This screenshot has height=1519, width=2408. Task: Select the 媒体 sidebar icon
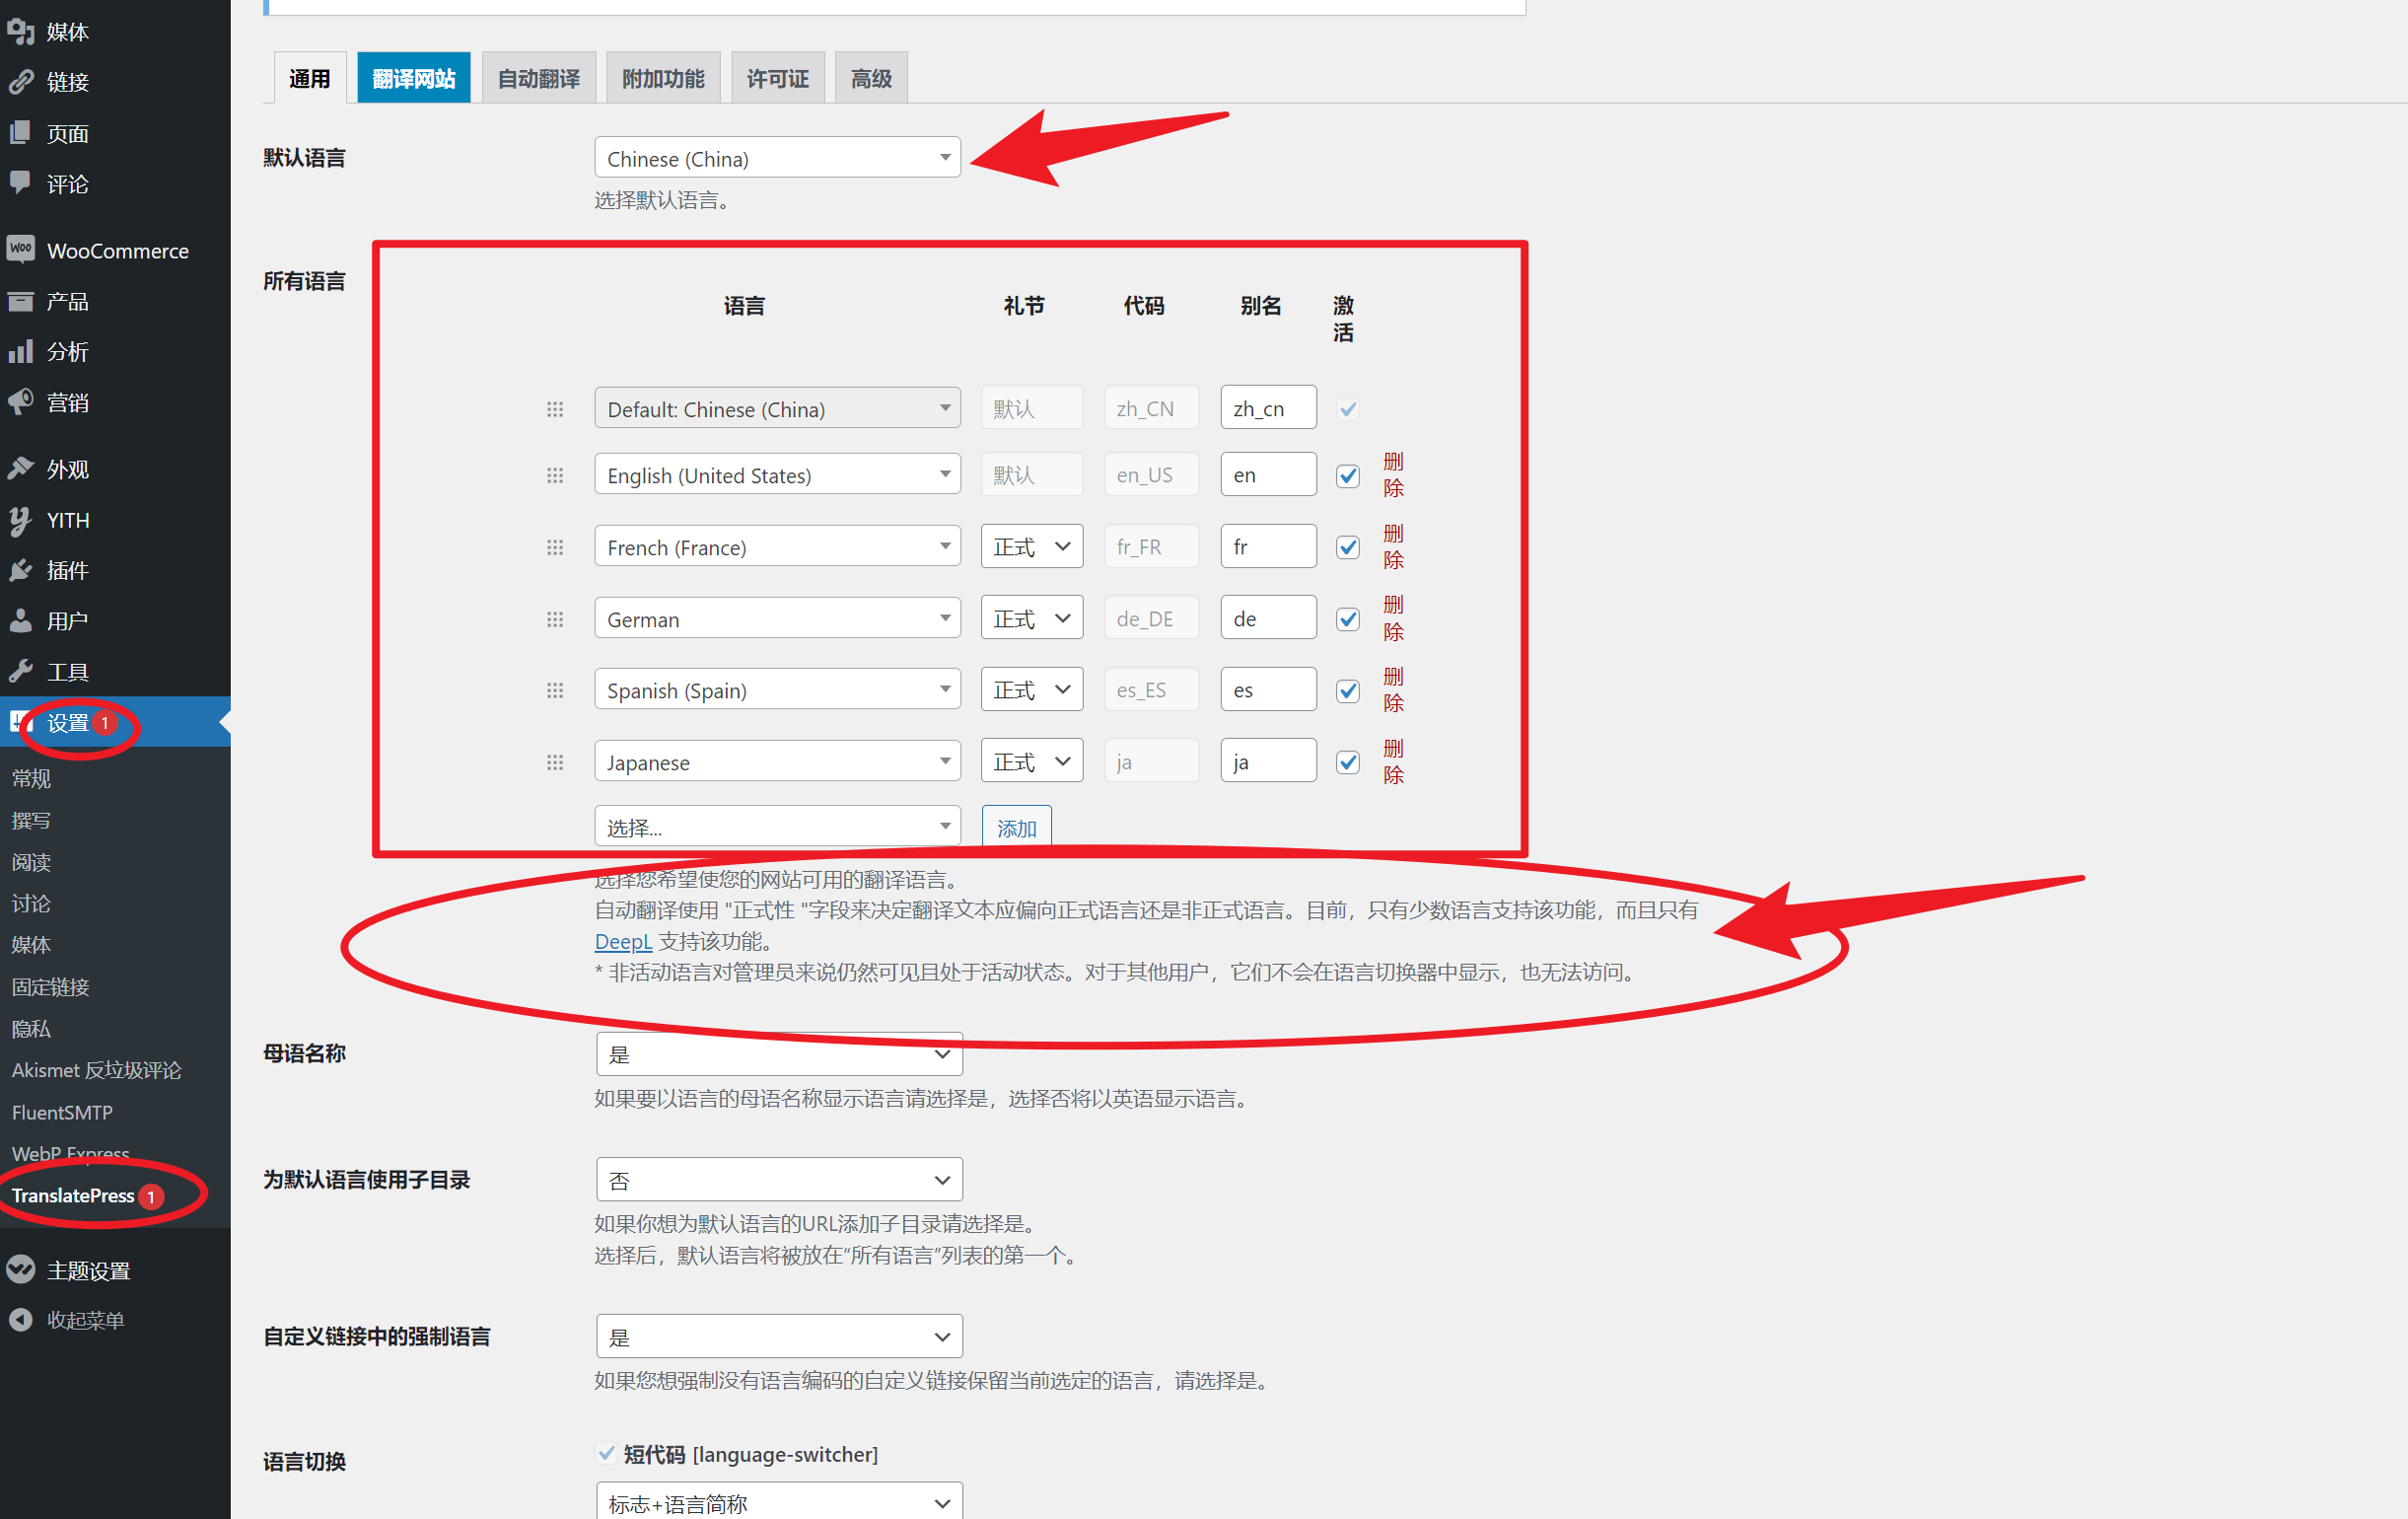point(21,31)
